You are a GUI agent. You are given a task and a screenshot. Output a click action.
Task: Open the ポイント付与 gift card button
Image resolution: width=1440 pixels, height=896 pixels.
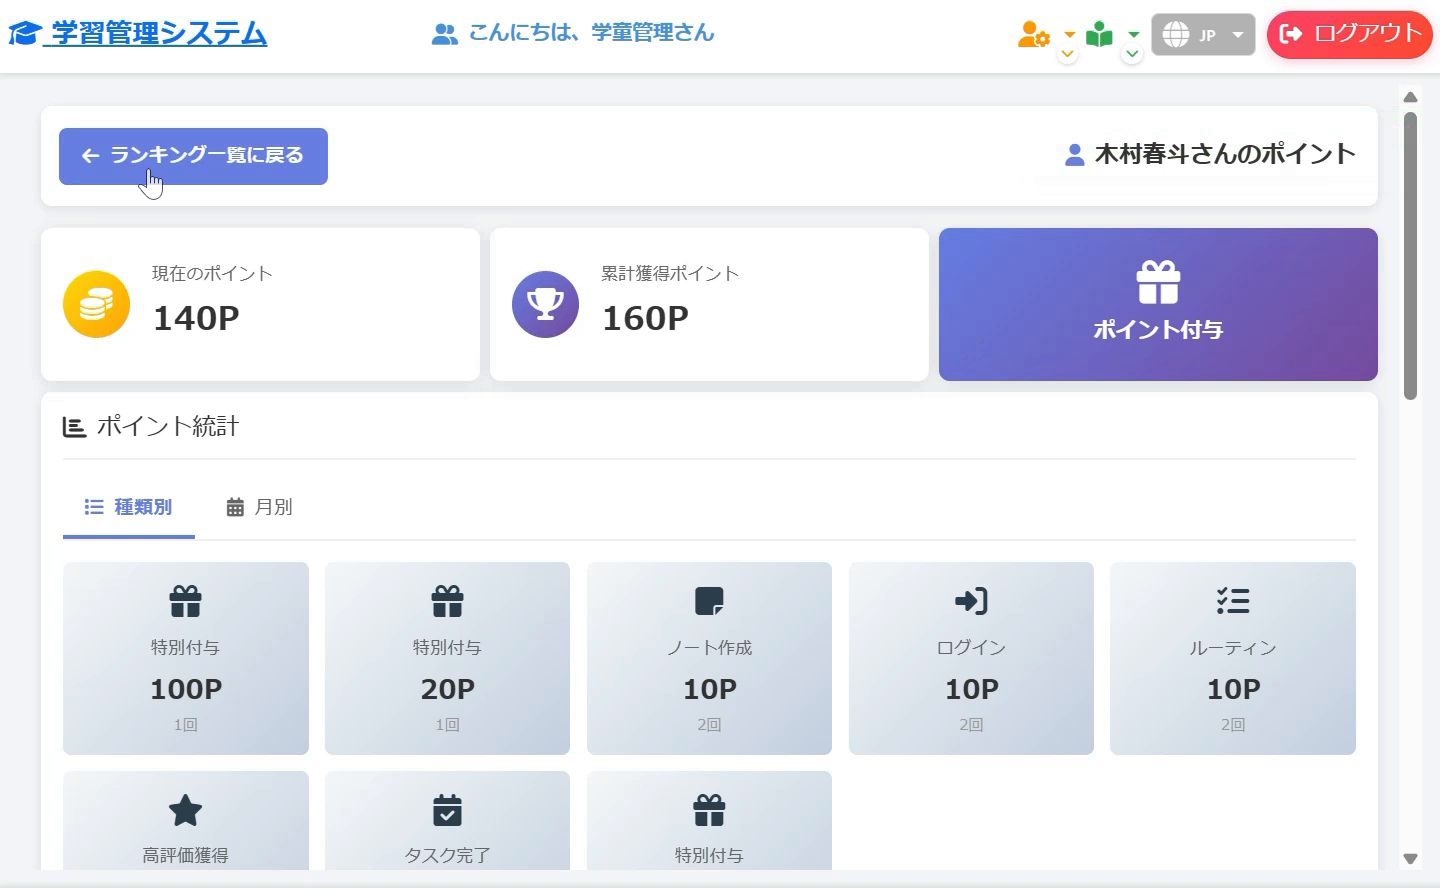point(1158,304)
